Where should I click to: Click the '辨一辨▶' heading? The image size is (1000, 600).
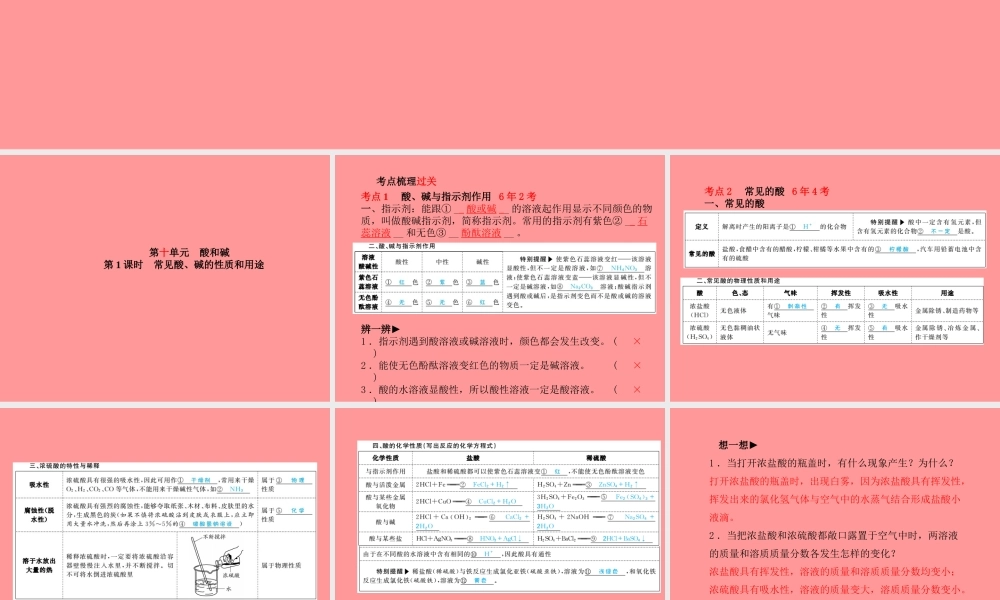[380, 329]
